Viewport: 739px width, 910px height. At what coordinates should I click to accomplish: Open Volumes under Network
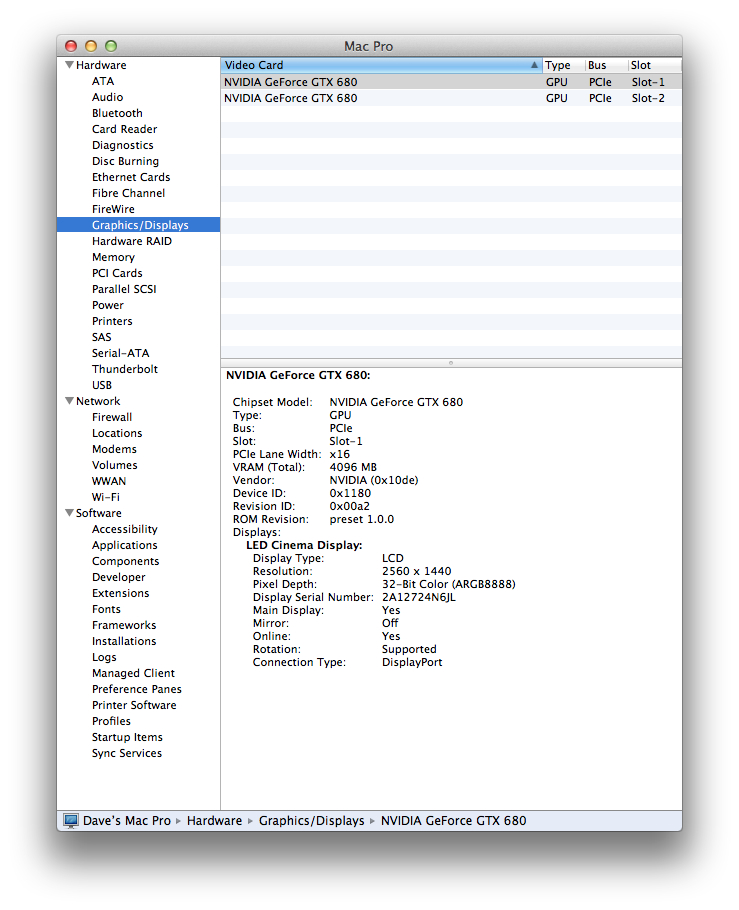pyautogui.click(x=115, y=465)
